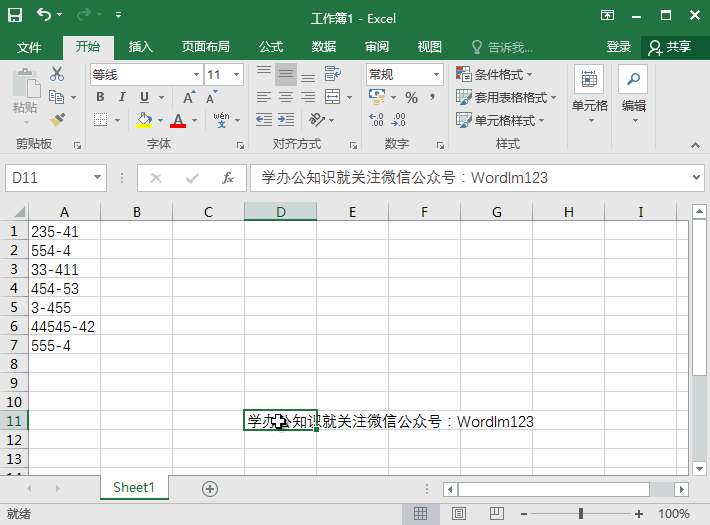Switch to 视图 View tab

click(x=429, y=47)
